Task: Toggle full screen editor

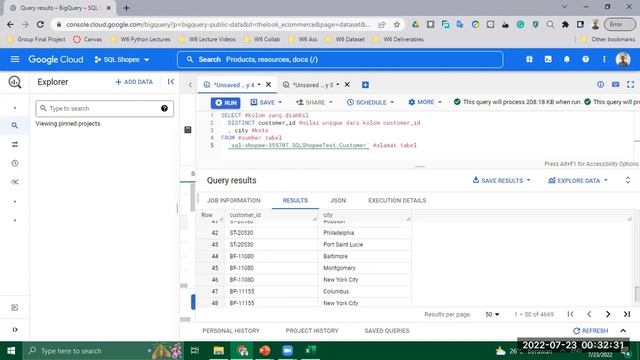Action: [631, 84]
